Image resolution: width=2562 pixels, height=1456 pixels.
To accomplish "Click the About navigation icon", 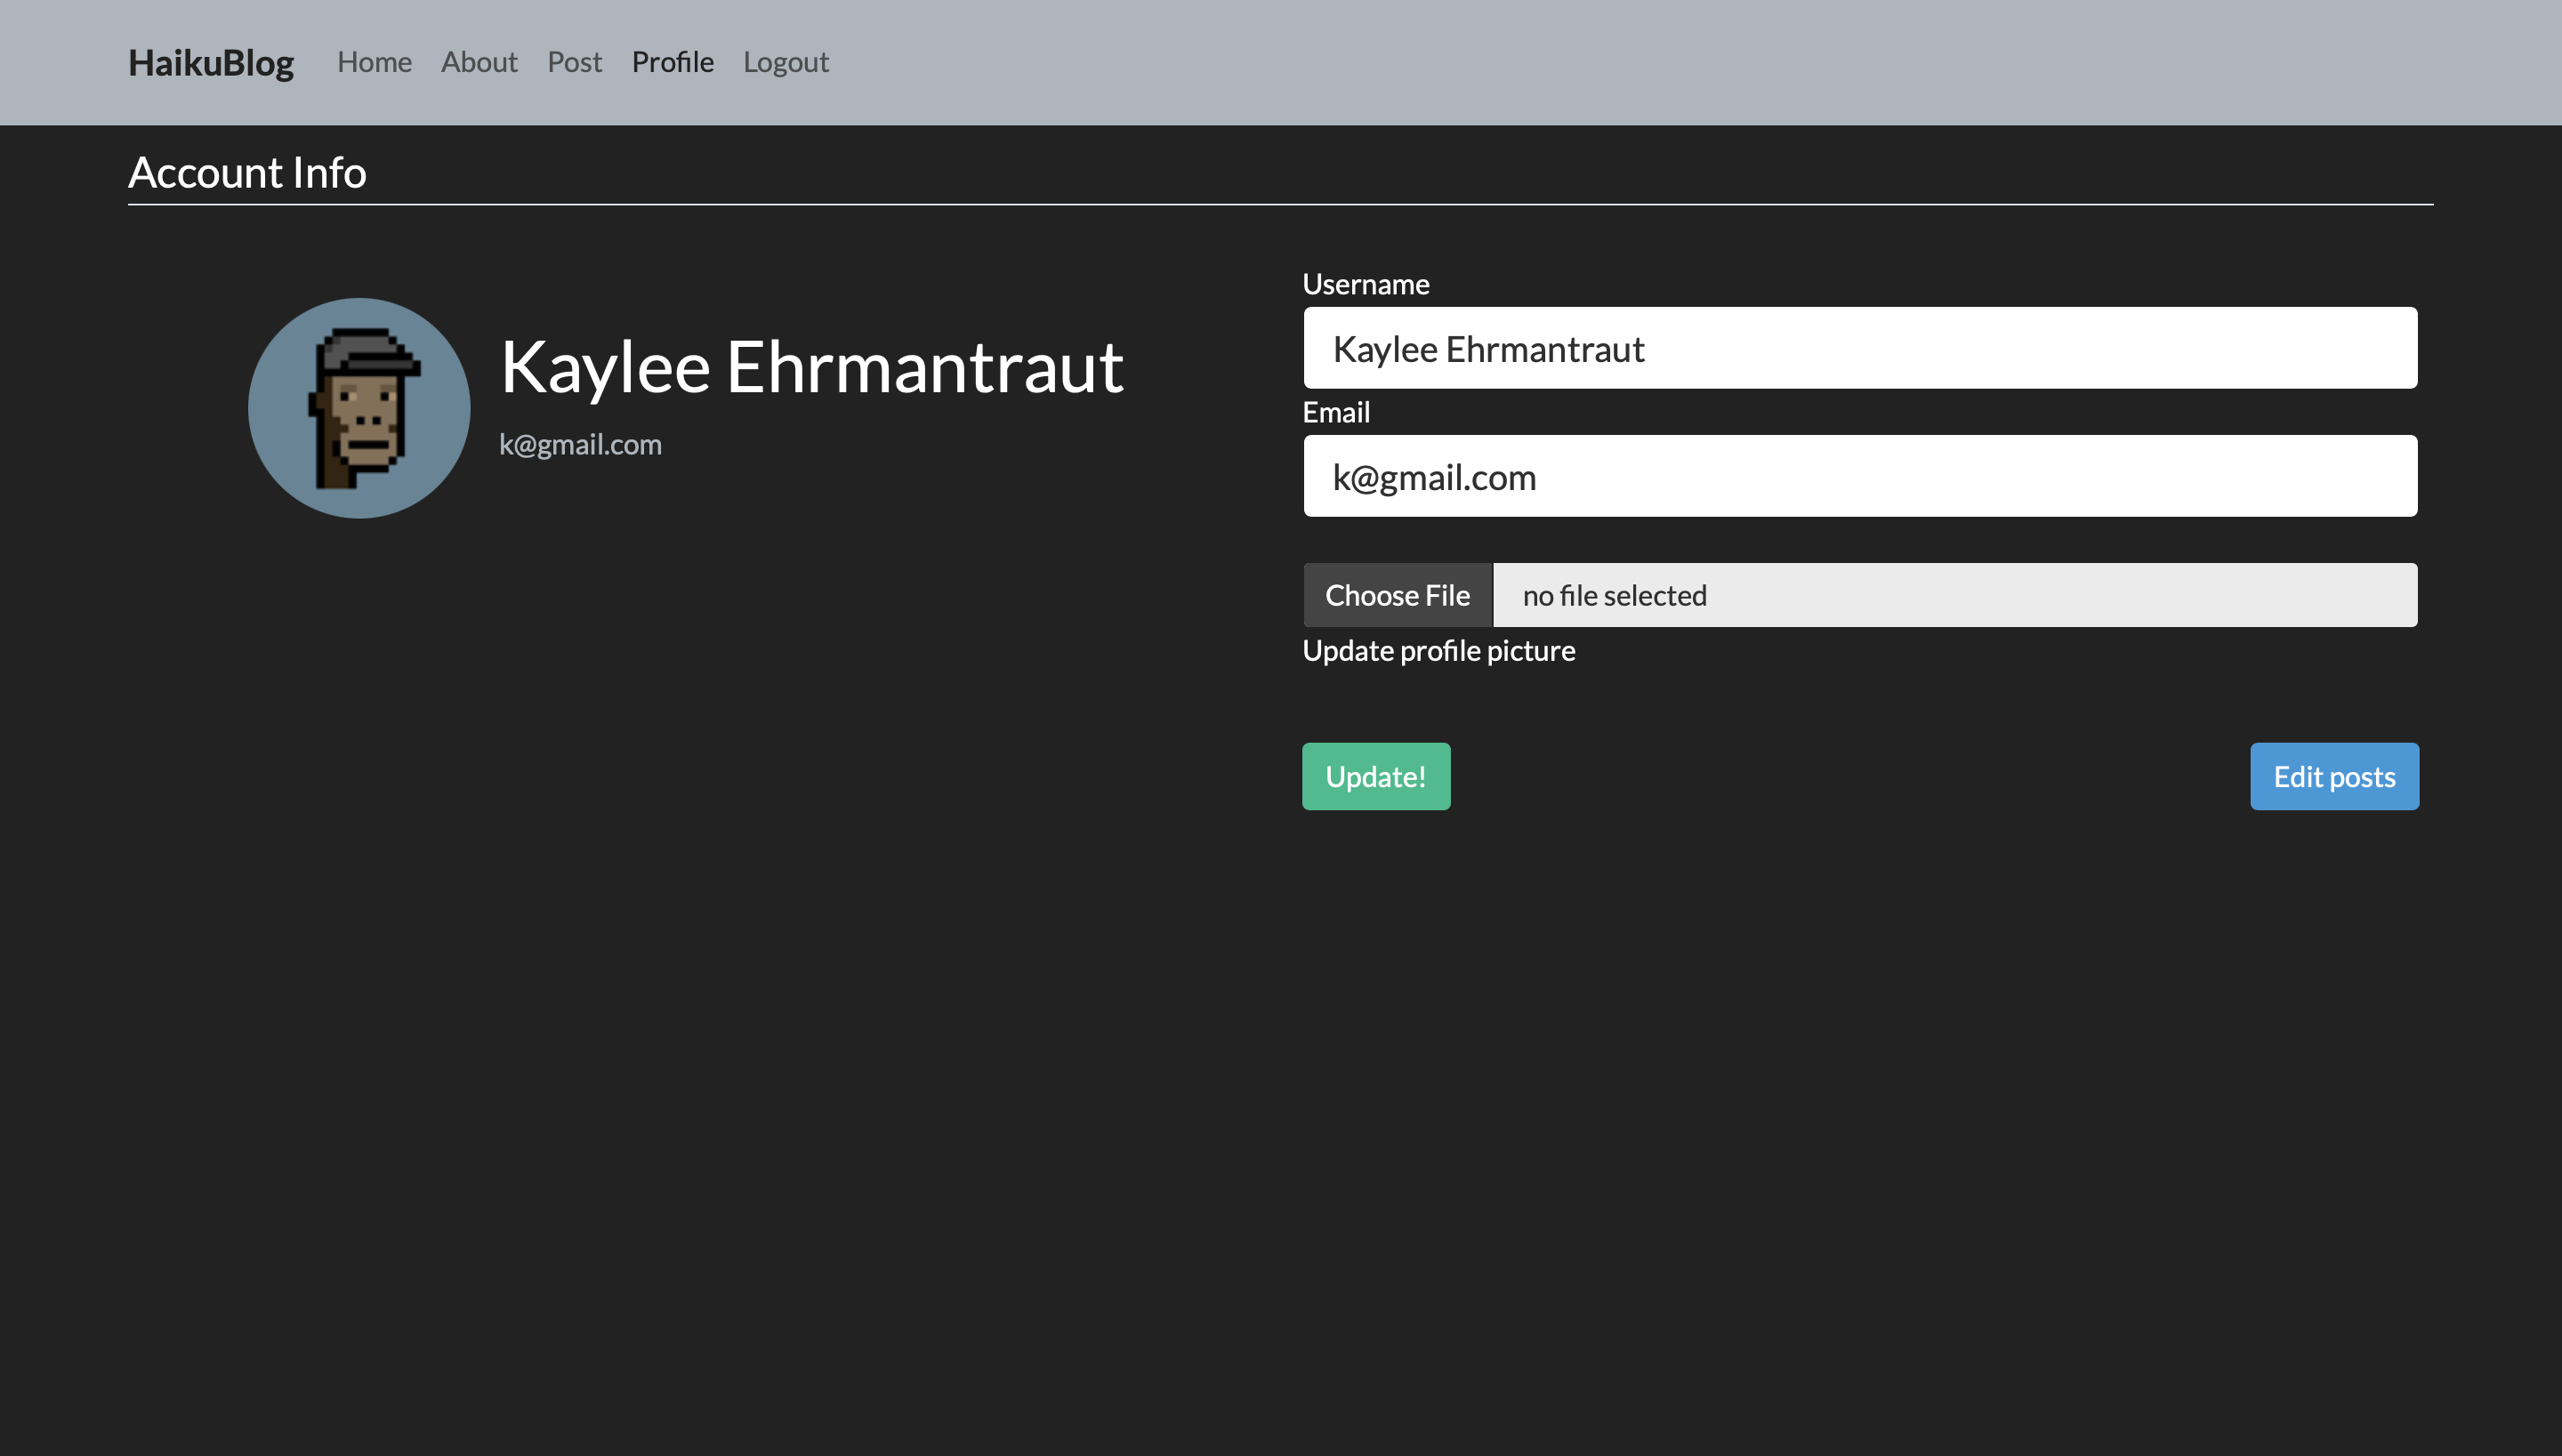I will click(479, 61).
